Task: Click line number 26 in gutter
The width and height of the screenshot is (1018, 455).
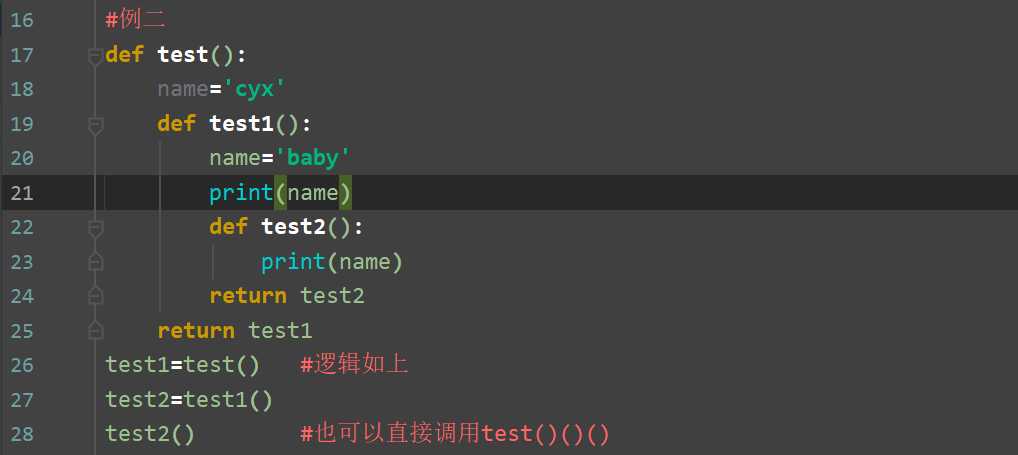Action: pyautogui.click(x=21, y=365)
